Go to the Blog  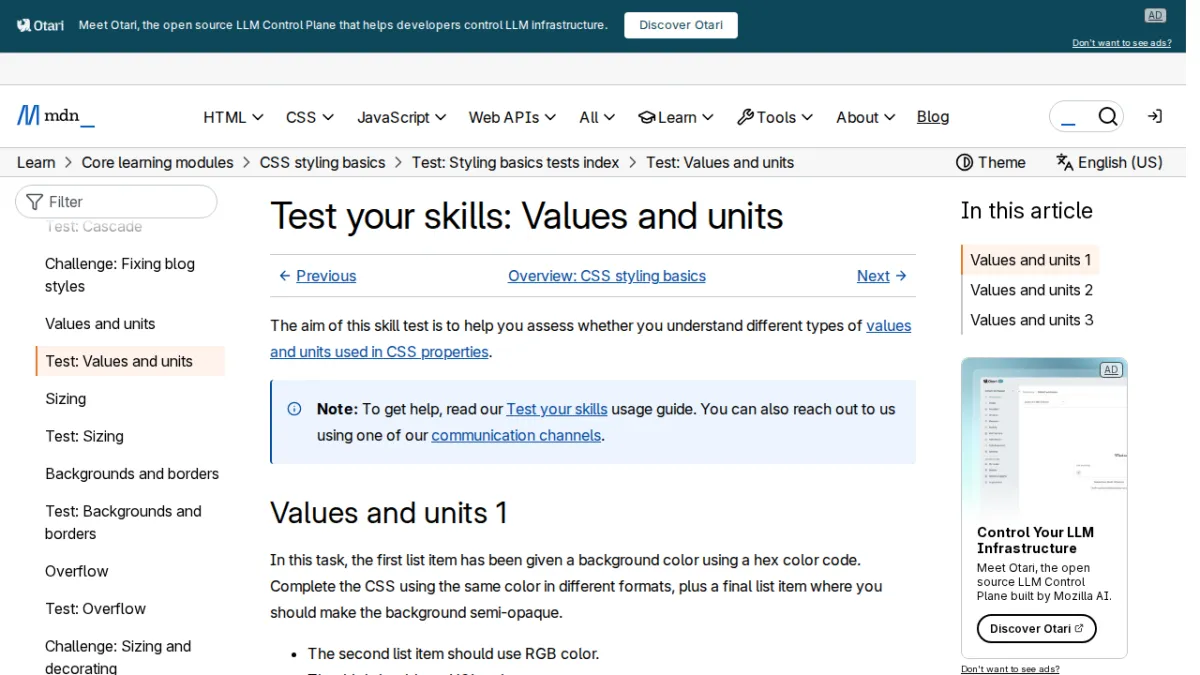tap(933, 117)
